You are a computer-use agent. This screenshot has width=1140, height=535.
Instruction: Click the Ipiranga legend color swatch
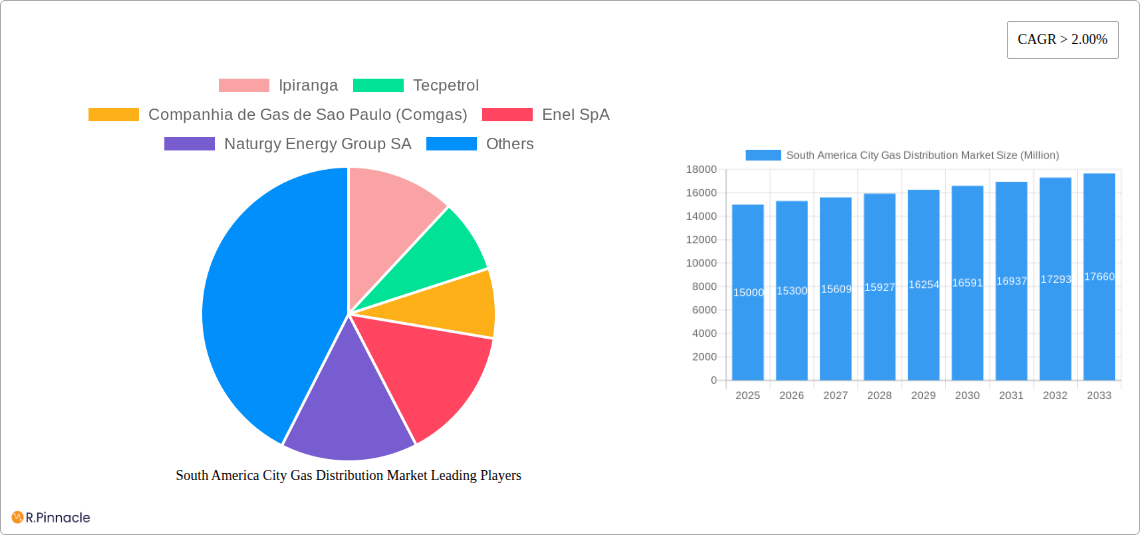[244, 86]
